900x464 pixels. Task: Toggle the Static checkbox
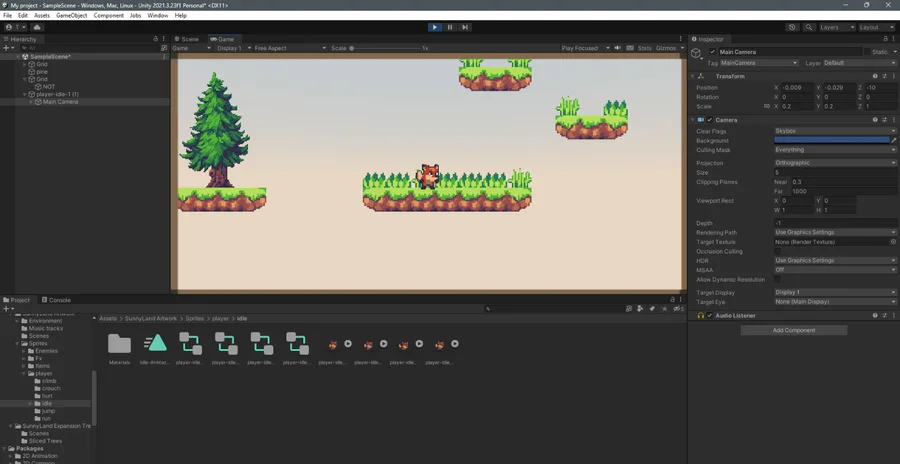[x=867, y=52]
